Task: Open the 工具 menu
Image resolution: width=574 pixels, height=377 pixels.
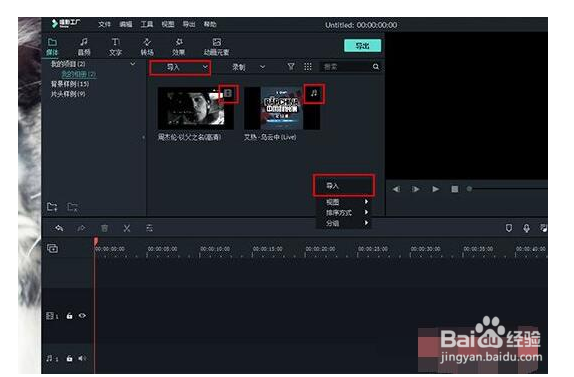Action: pos(147,25)
